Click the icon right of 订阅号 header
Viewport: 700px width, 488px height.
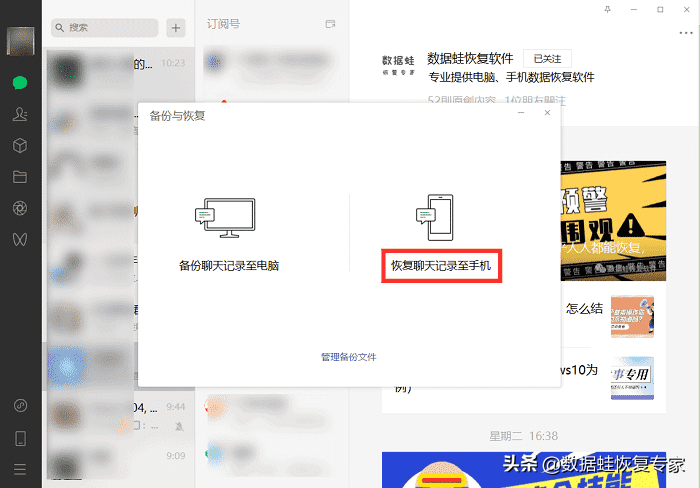331,23
